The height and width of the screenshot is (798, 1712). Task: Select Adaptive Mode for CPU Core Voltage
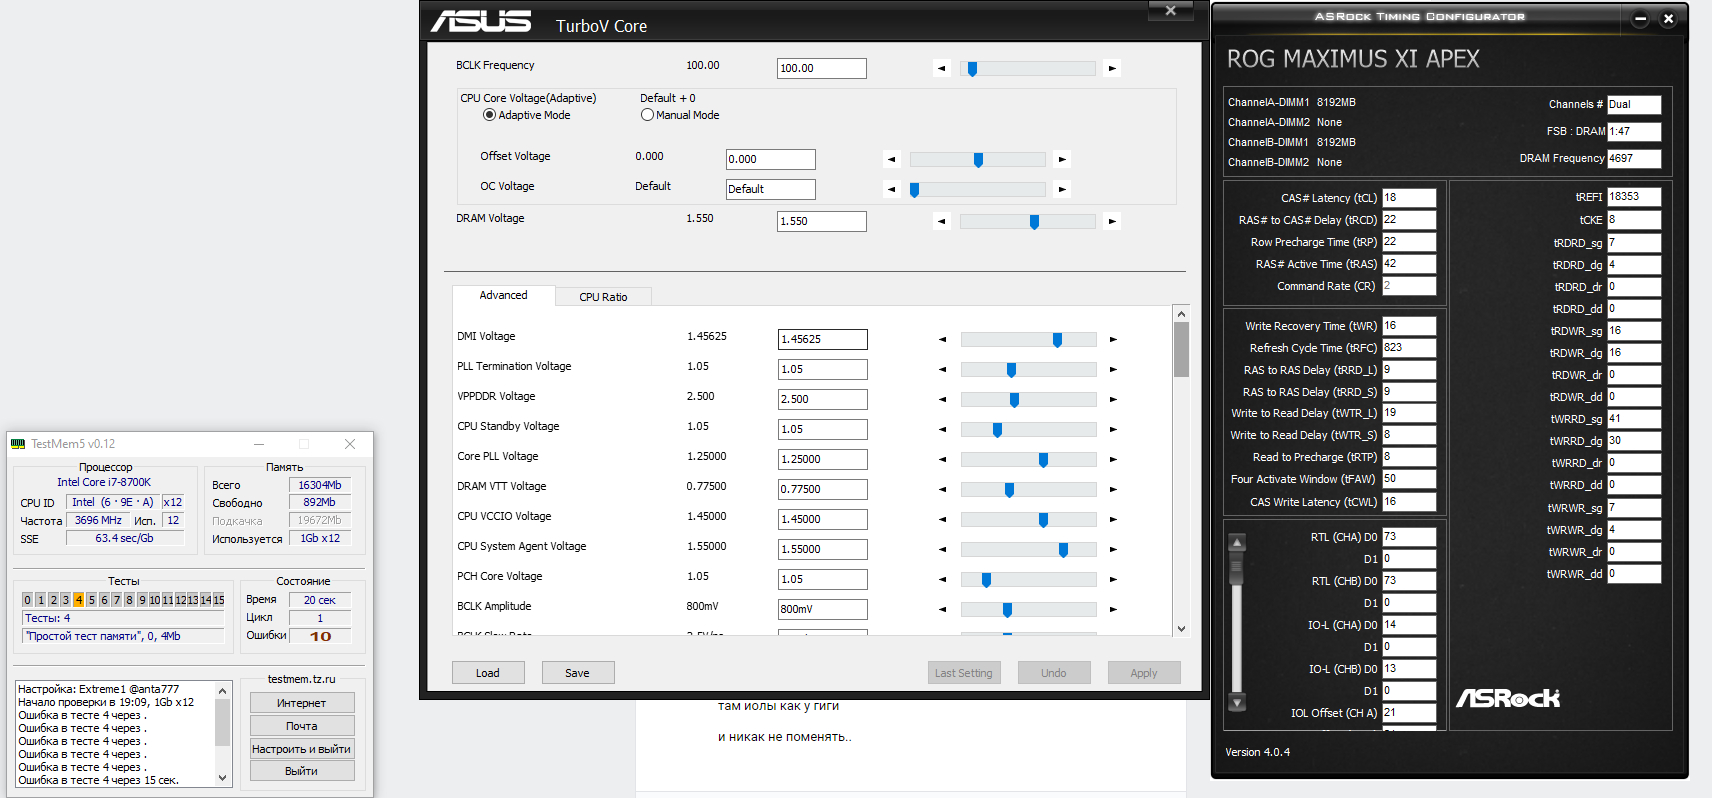click(x=489, y=115)
